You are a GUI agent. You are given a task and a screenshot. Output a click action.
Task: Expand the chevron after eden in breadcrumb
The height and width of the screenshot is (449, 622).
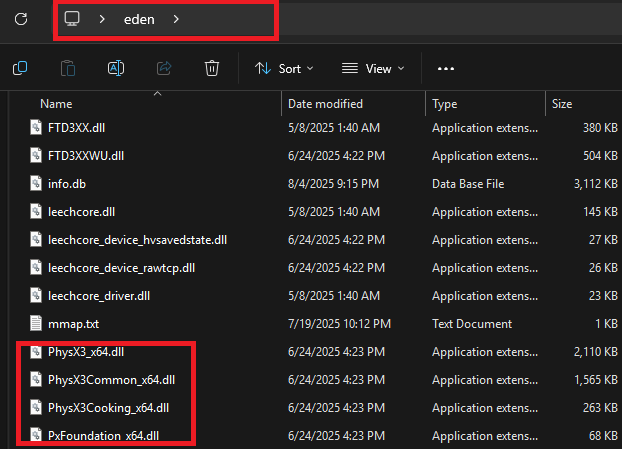coord(176,19)
